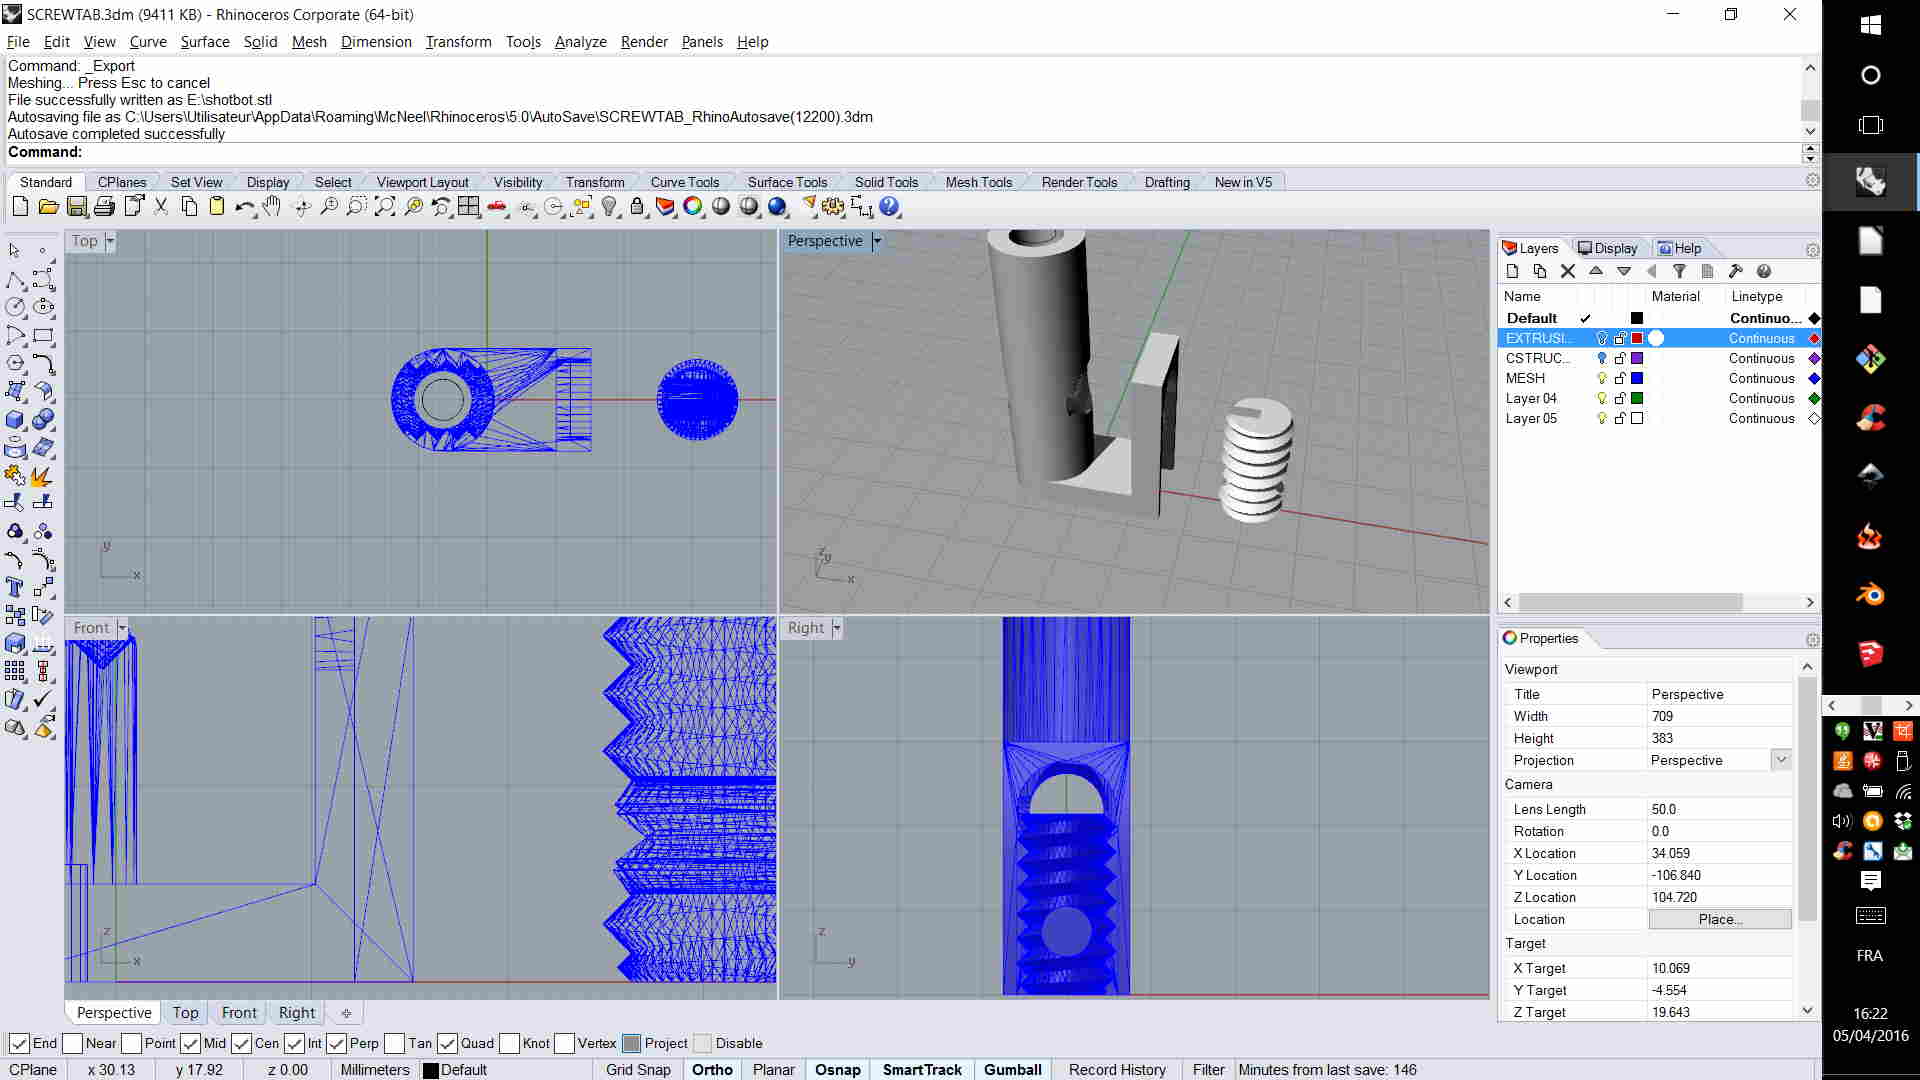The width and height of the screenshot is (1920, 1080).
Task: Click the Lock objects padlock icon
Action: click(637, 207)
